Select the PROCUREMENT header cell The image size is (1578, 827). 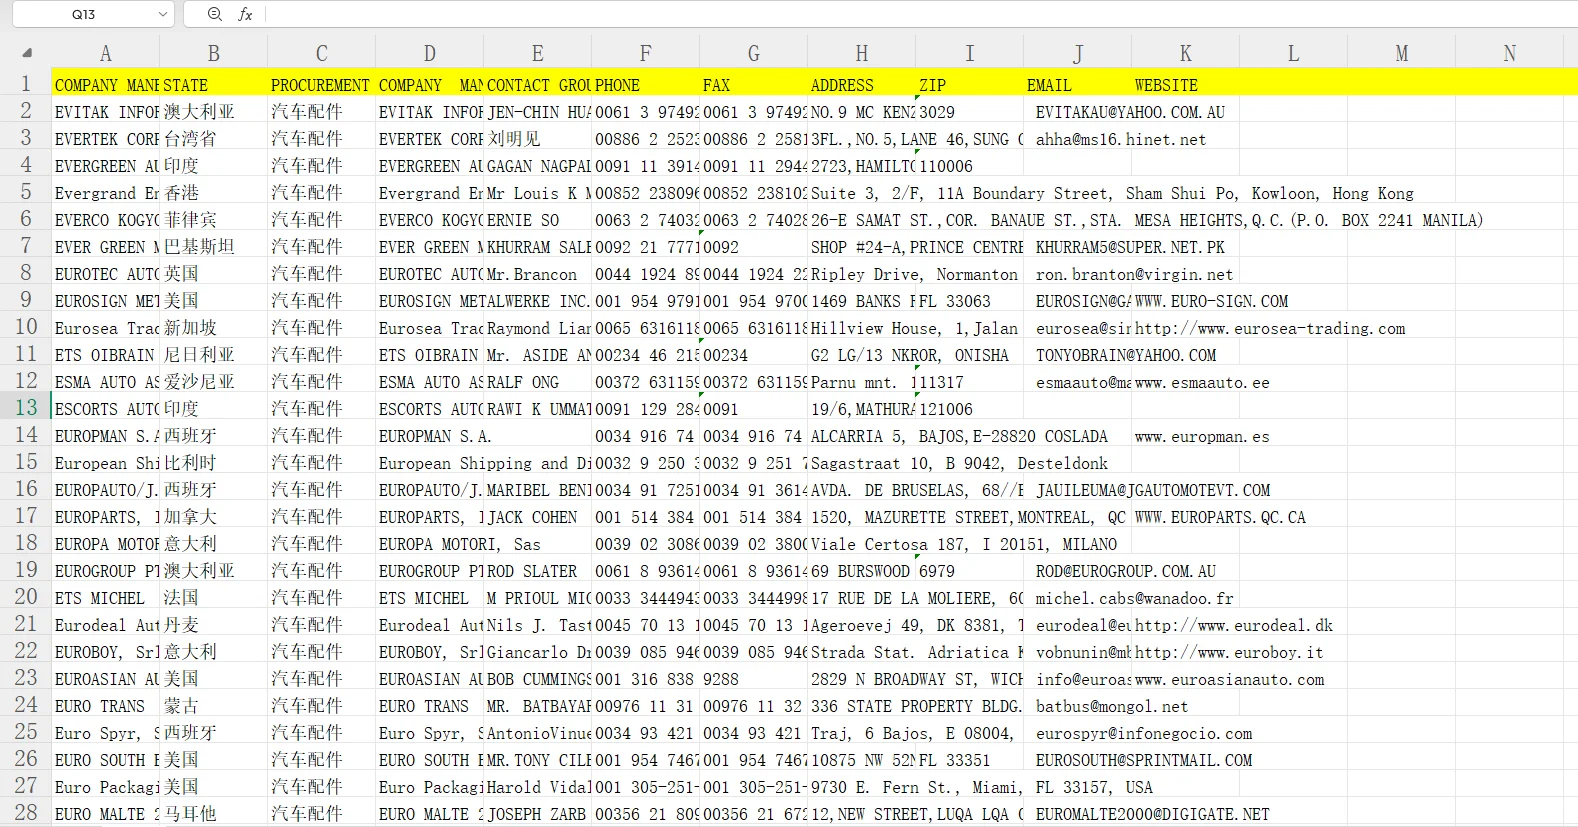coord(321,85)
